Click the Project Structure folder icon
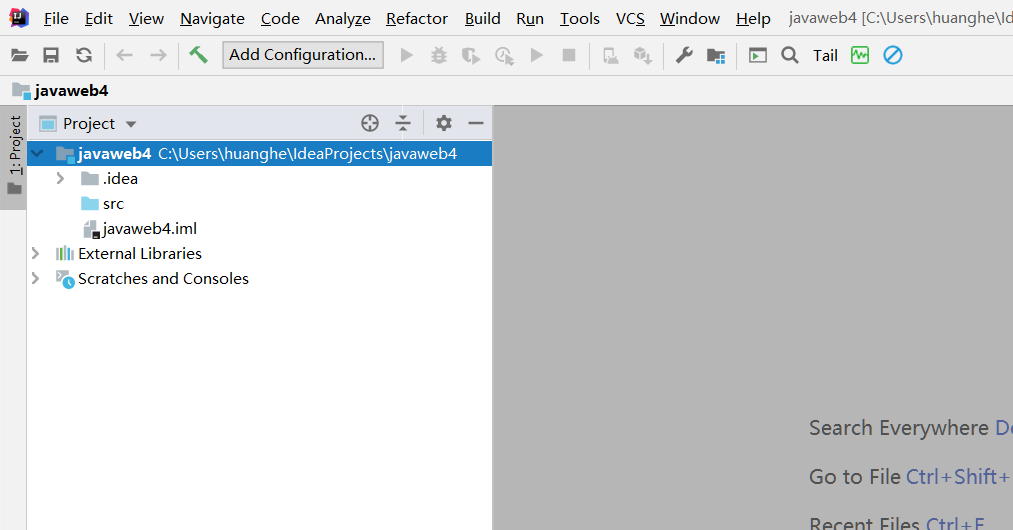The image size is (1013, 530). point(716,56)
